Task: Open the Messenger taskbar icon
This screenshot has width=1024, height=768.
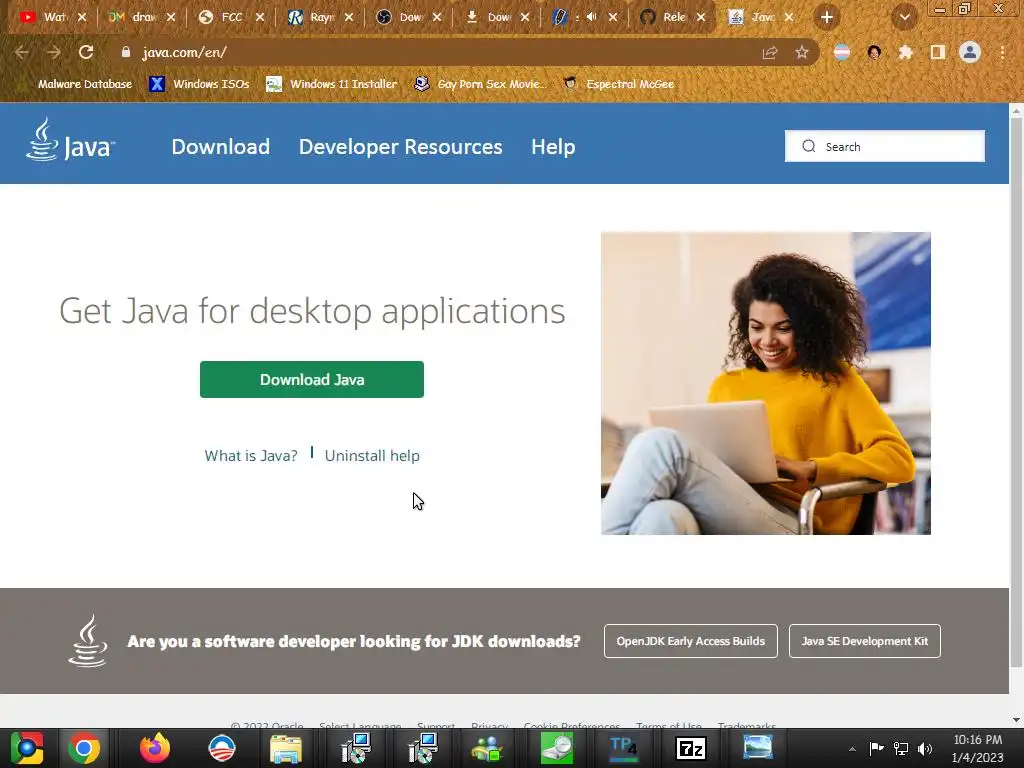Action: coord(487,748)
